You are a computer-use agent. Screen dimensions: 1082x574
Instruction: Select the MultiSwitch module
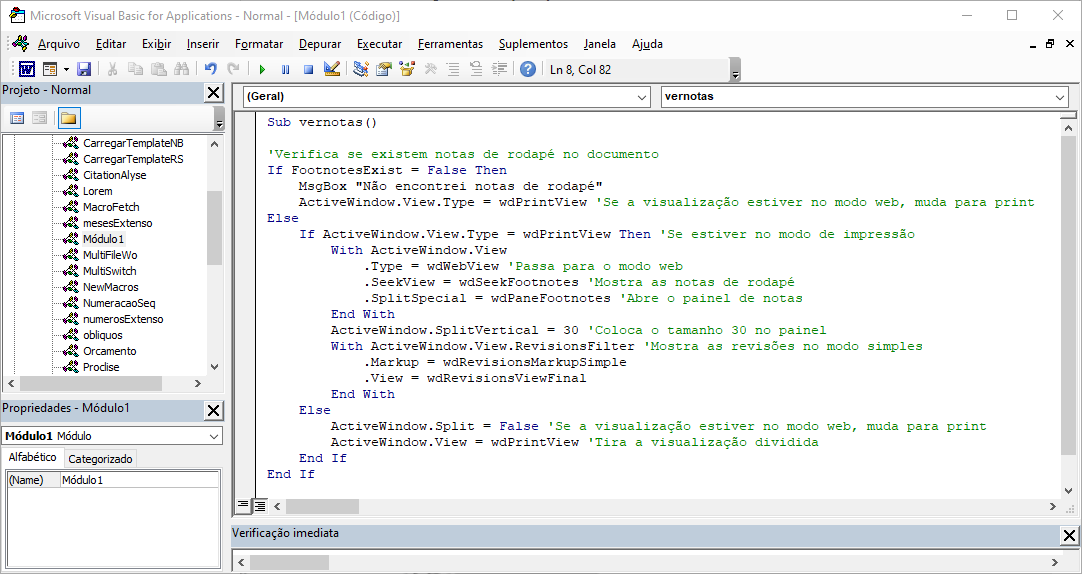[x=109, y=270]
